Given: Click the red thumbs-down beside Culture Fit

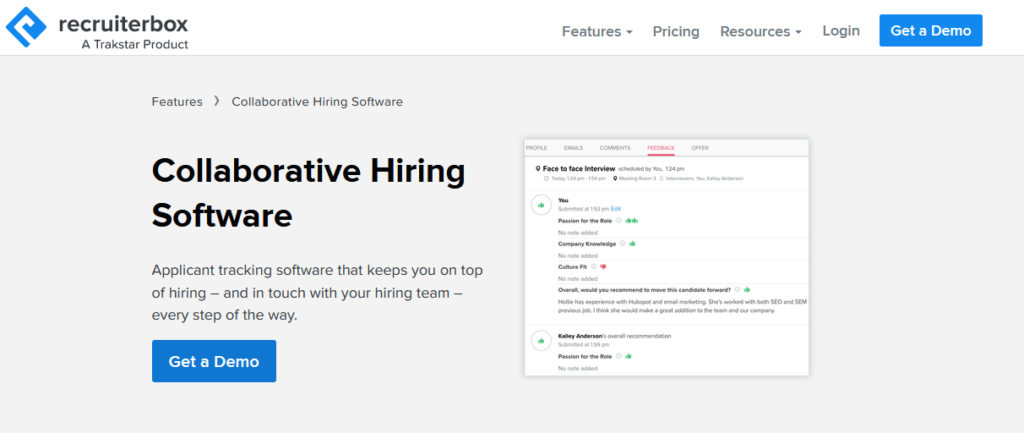Looking at the screenshot, I should point(603,267).
